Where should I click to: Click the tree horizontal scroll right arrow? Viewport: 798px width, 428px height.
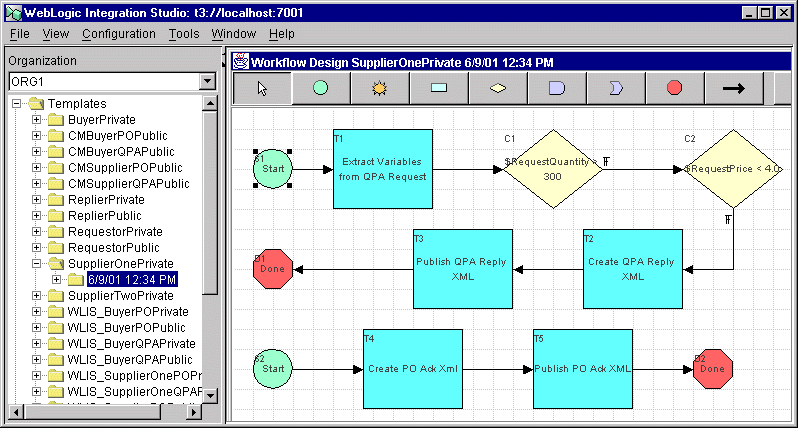coord(194,412)
